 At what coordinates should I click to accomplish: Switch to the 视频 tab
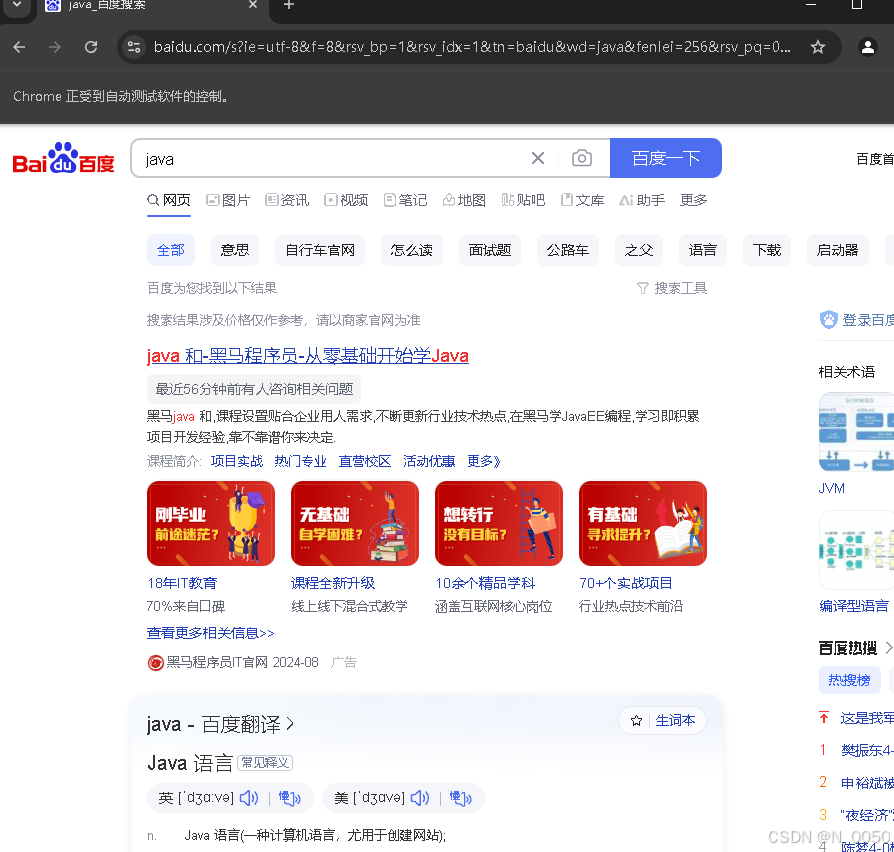[346, 200]
